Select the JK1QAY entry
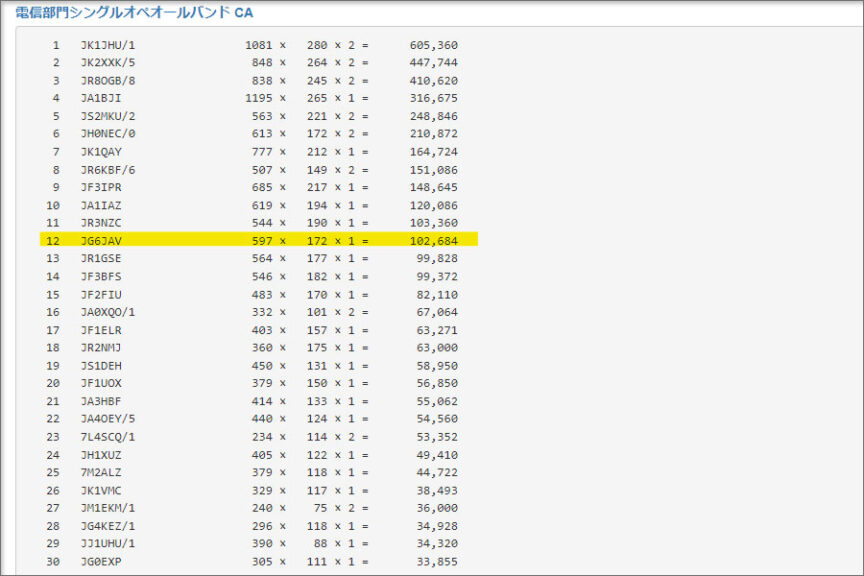Screen dimensions: 864x576 point(100,152)
